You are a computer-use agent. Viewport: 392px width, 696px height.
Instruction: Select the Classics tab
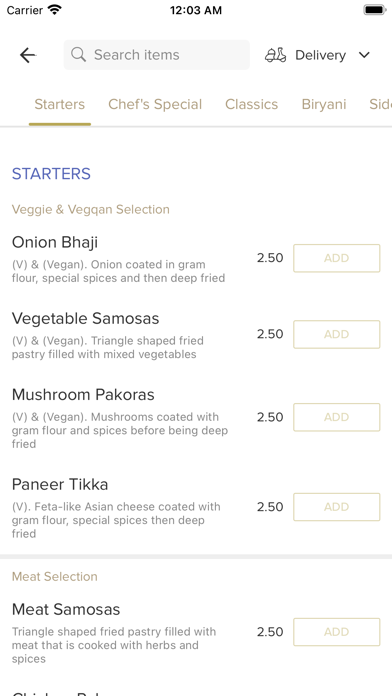pyautogui.click(x=251, y=104)
